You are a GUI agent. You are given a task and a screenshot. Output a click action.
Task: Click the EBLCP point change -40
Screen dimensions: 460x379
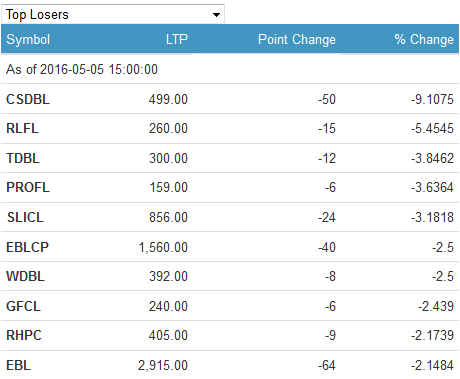point(327,247)
